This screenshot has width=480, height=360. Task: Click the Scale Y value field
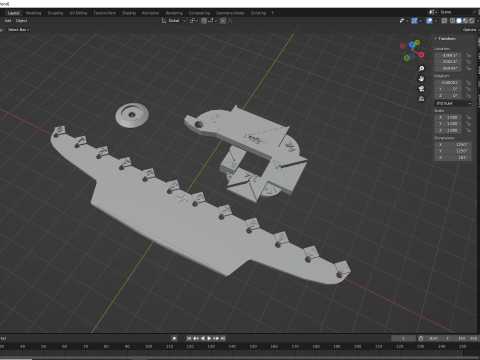pyautogui.click(x=448, y=124)
